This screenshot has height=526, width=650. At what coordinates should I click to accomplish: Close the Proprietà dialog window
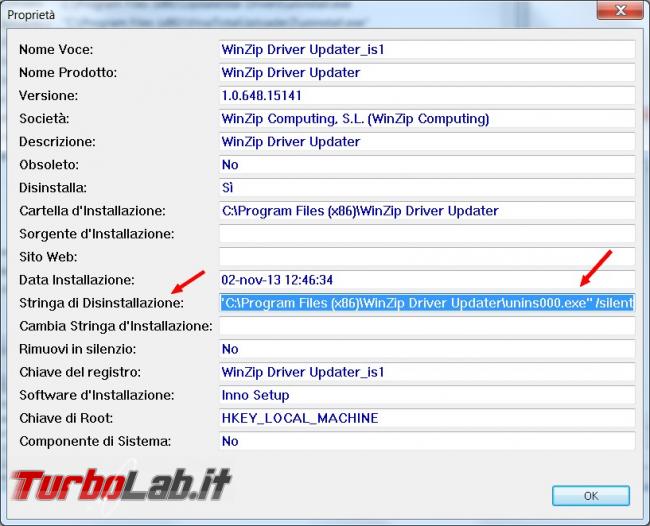click(x=619, y=10)
